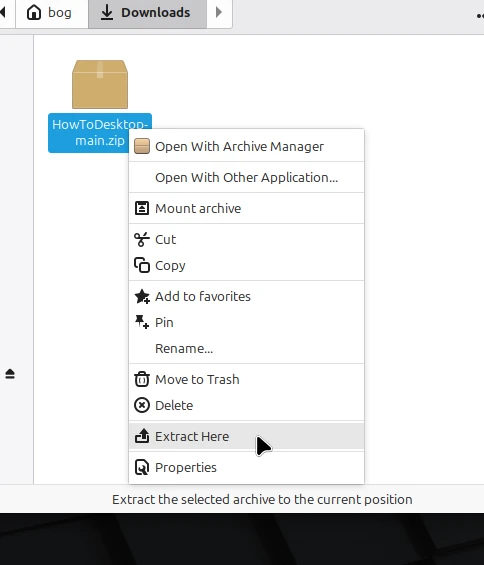This screenshot has width=484, height=565.
Task: Move the zip file to Trash
Action: pos(247,379)
